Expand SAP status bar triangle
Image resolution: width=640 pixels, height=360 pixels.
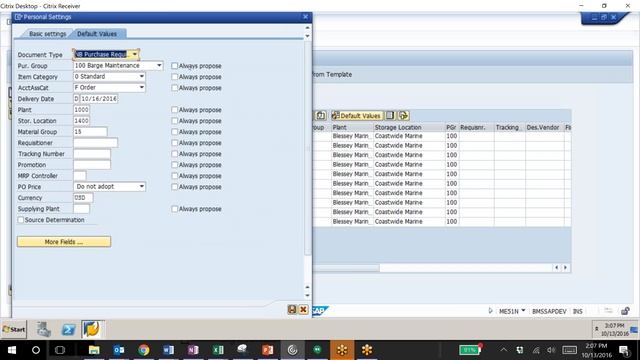click(490, 311)
